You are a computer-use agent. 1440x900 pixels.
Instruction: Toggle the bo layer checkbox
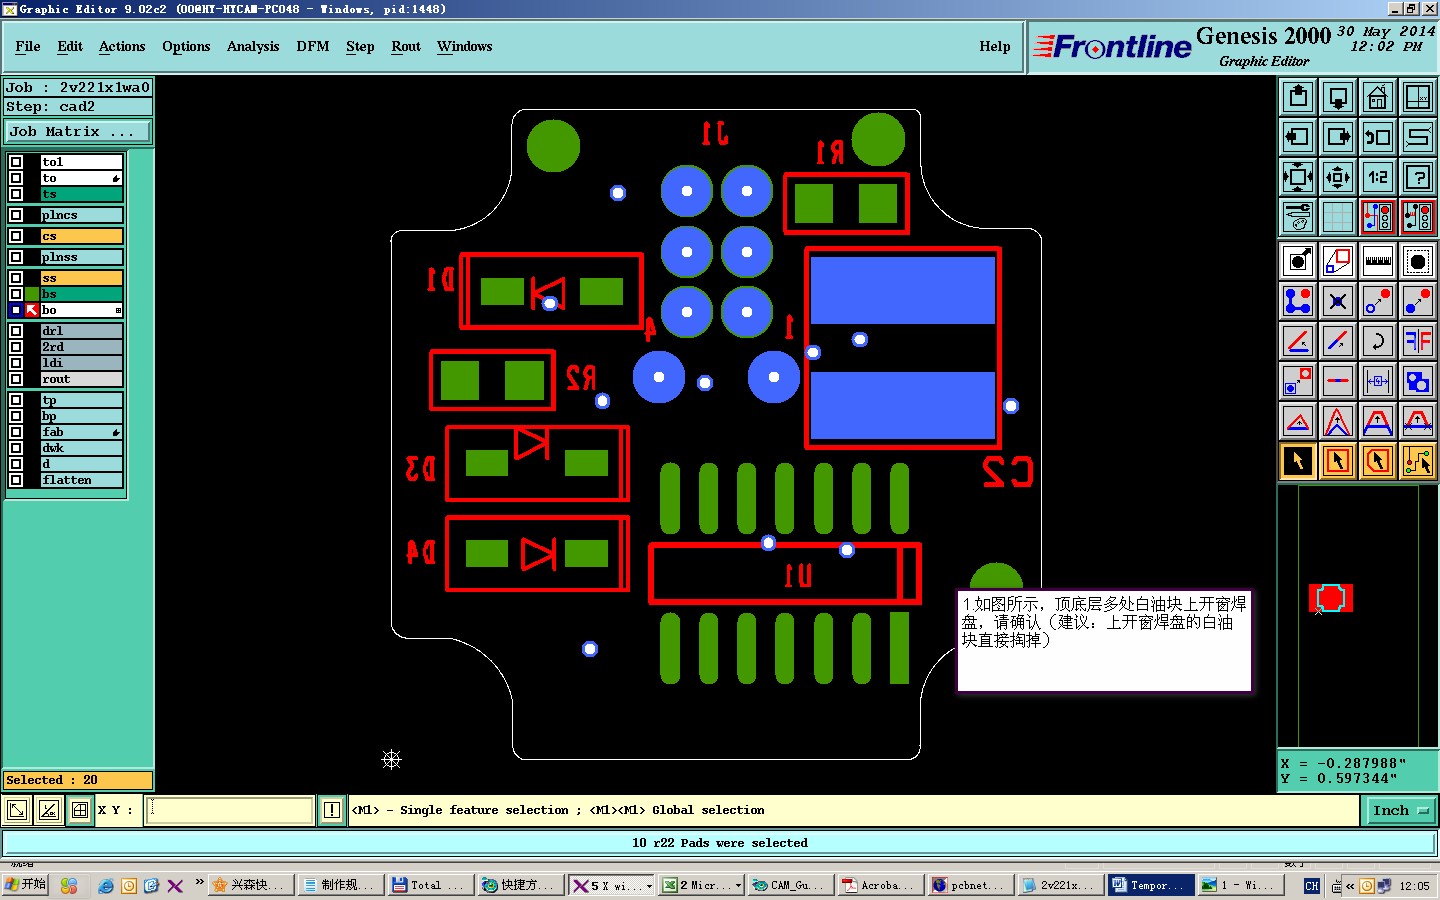16,310
